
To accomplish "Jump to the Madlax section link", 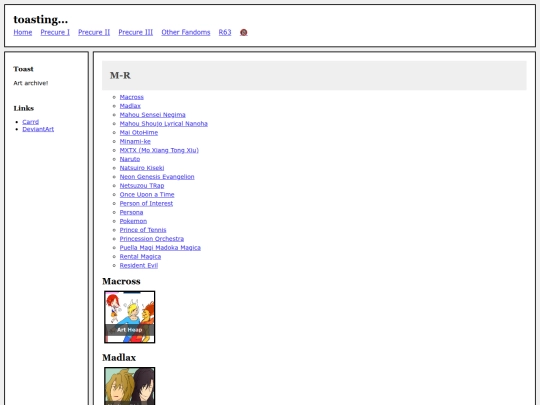I will coord(130,106).
